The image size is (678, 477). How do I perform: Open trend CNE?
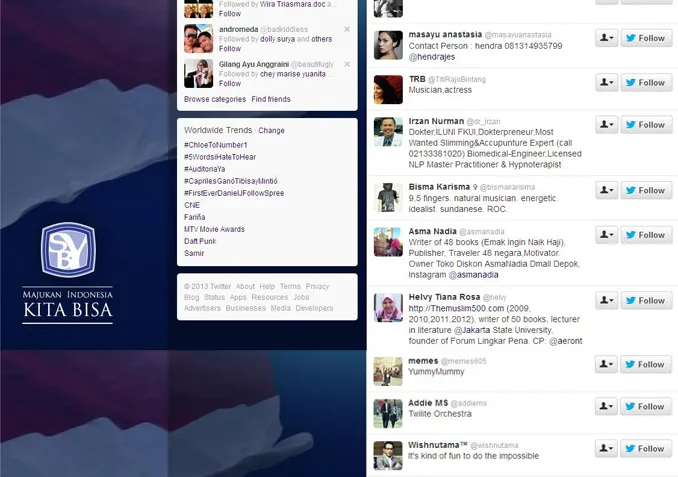pyautogui.click(x=192, y=205)
